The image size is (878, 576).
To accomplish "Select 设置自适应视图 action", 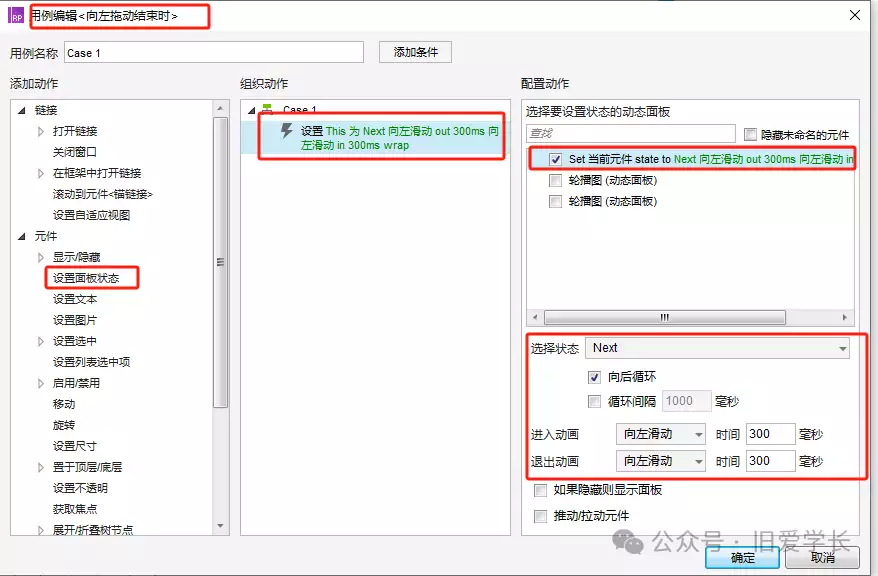I will (x=91, y=215).
